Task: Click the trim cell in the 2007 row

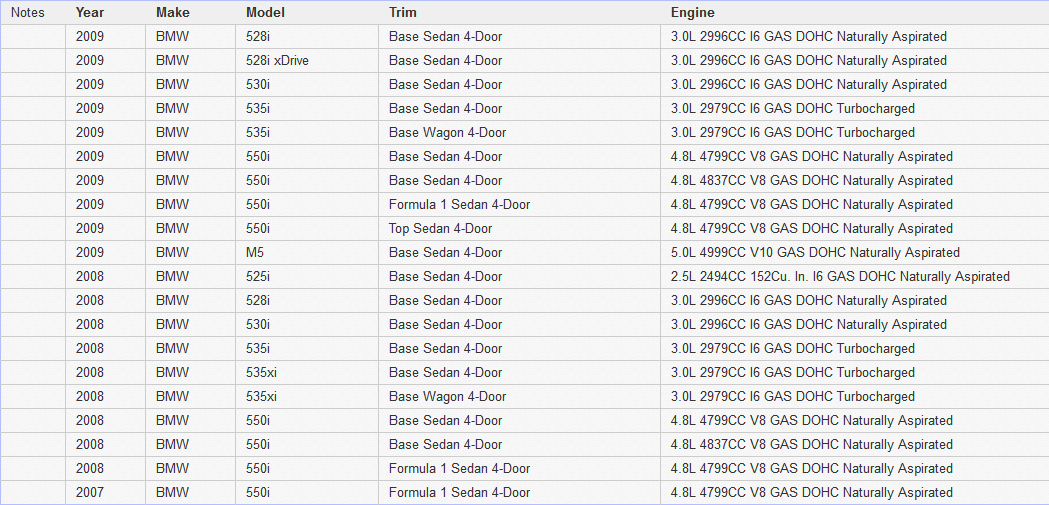Action: (x=459, y=492)
